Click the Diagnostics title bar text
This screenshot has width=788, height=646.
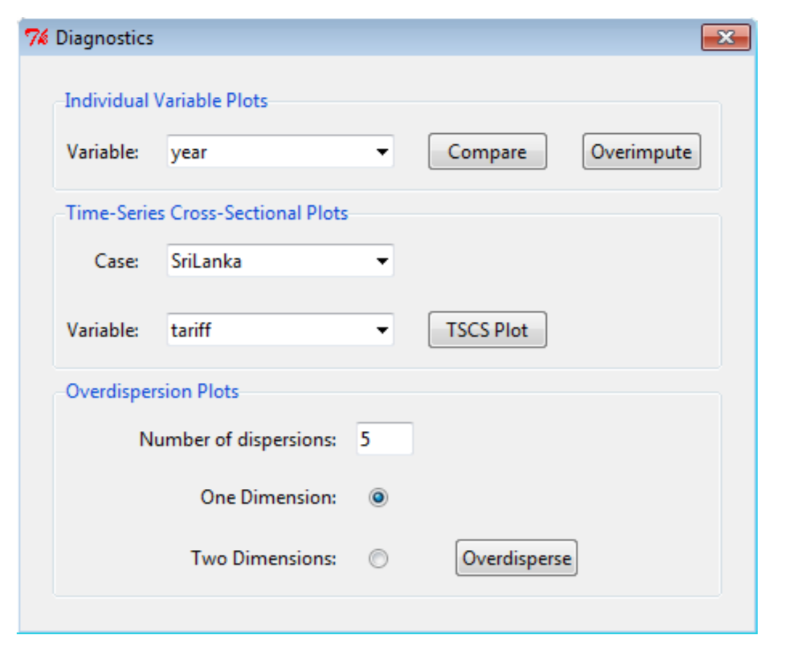104,39
